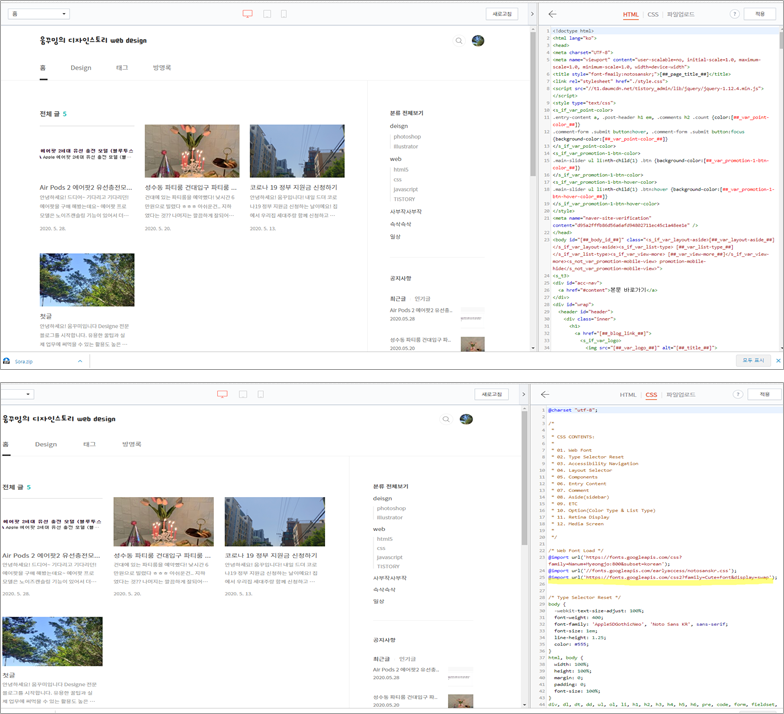Click 새로고침 button in top editor

coord(502,14)
